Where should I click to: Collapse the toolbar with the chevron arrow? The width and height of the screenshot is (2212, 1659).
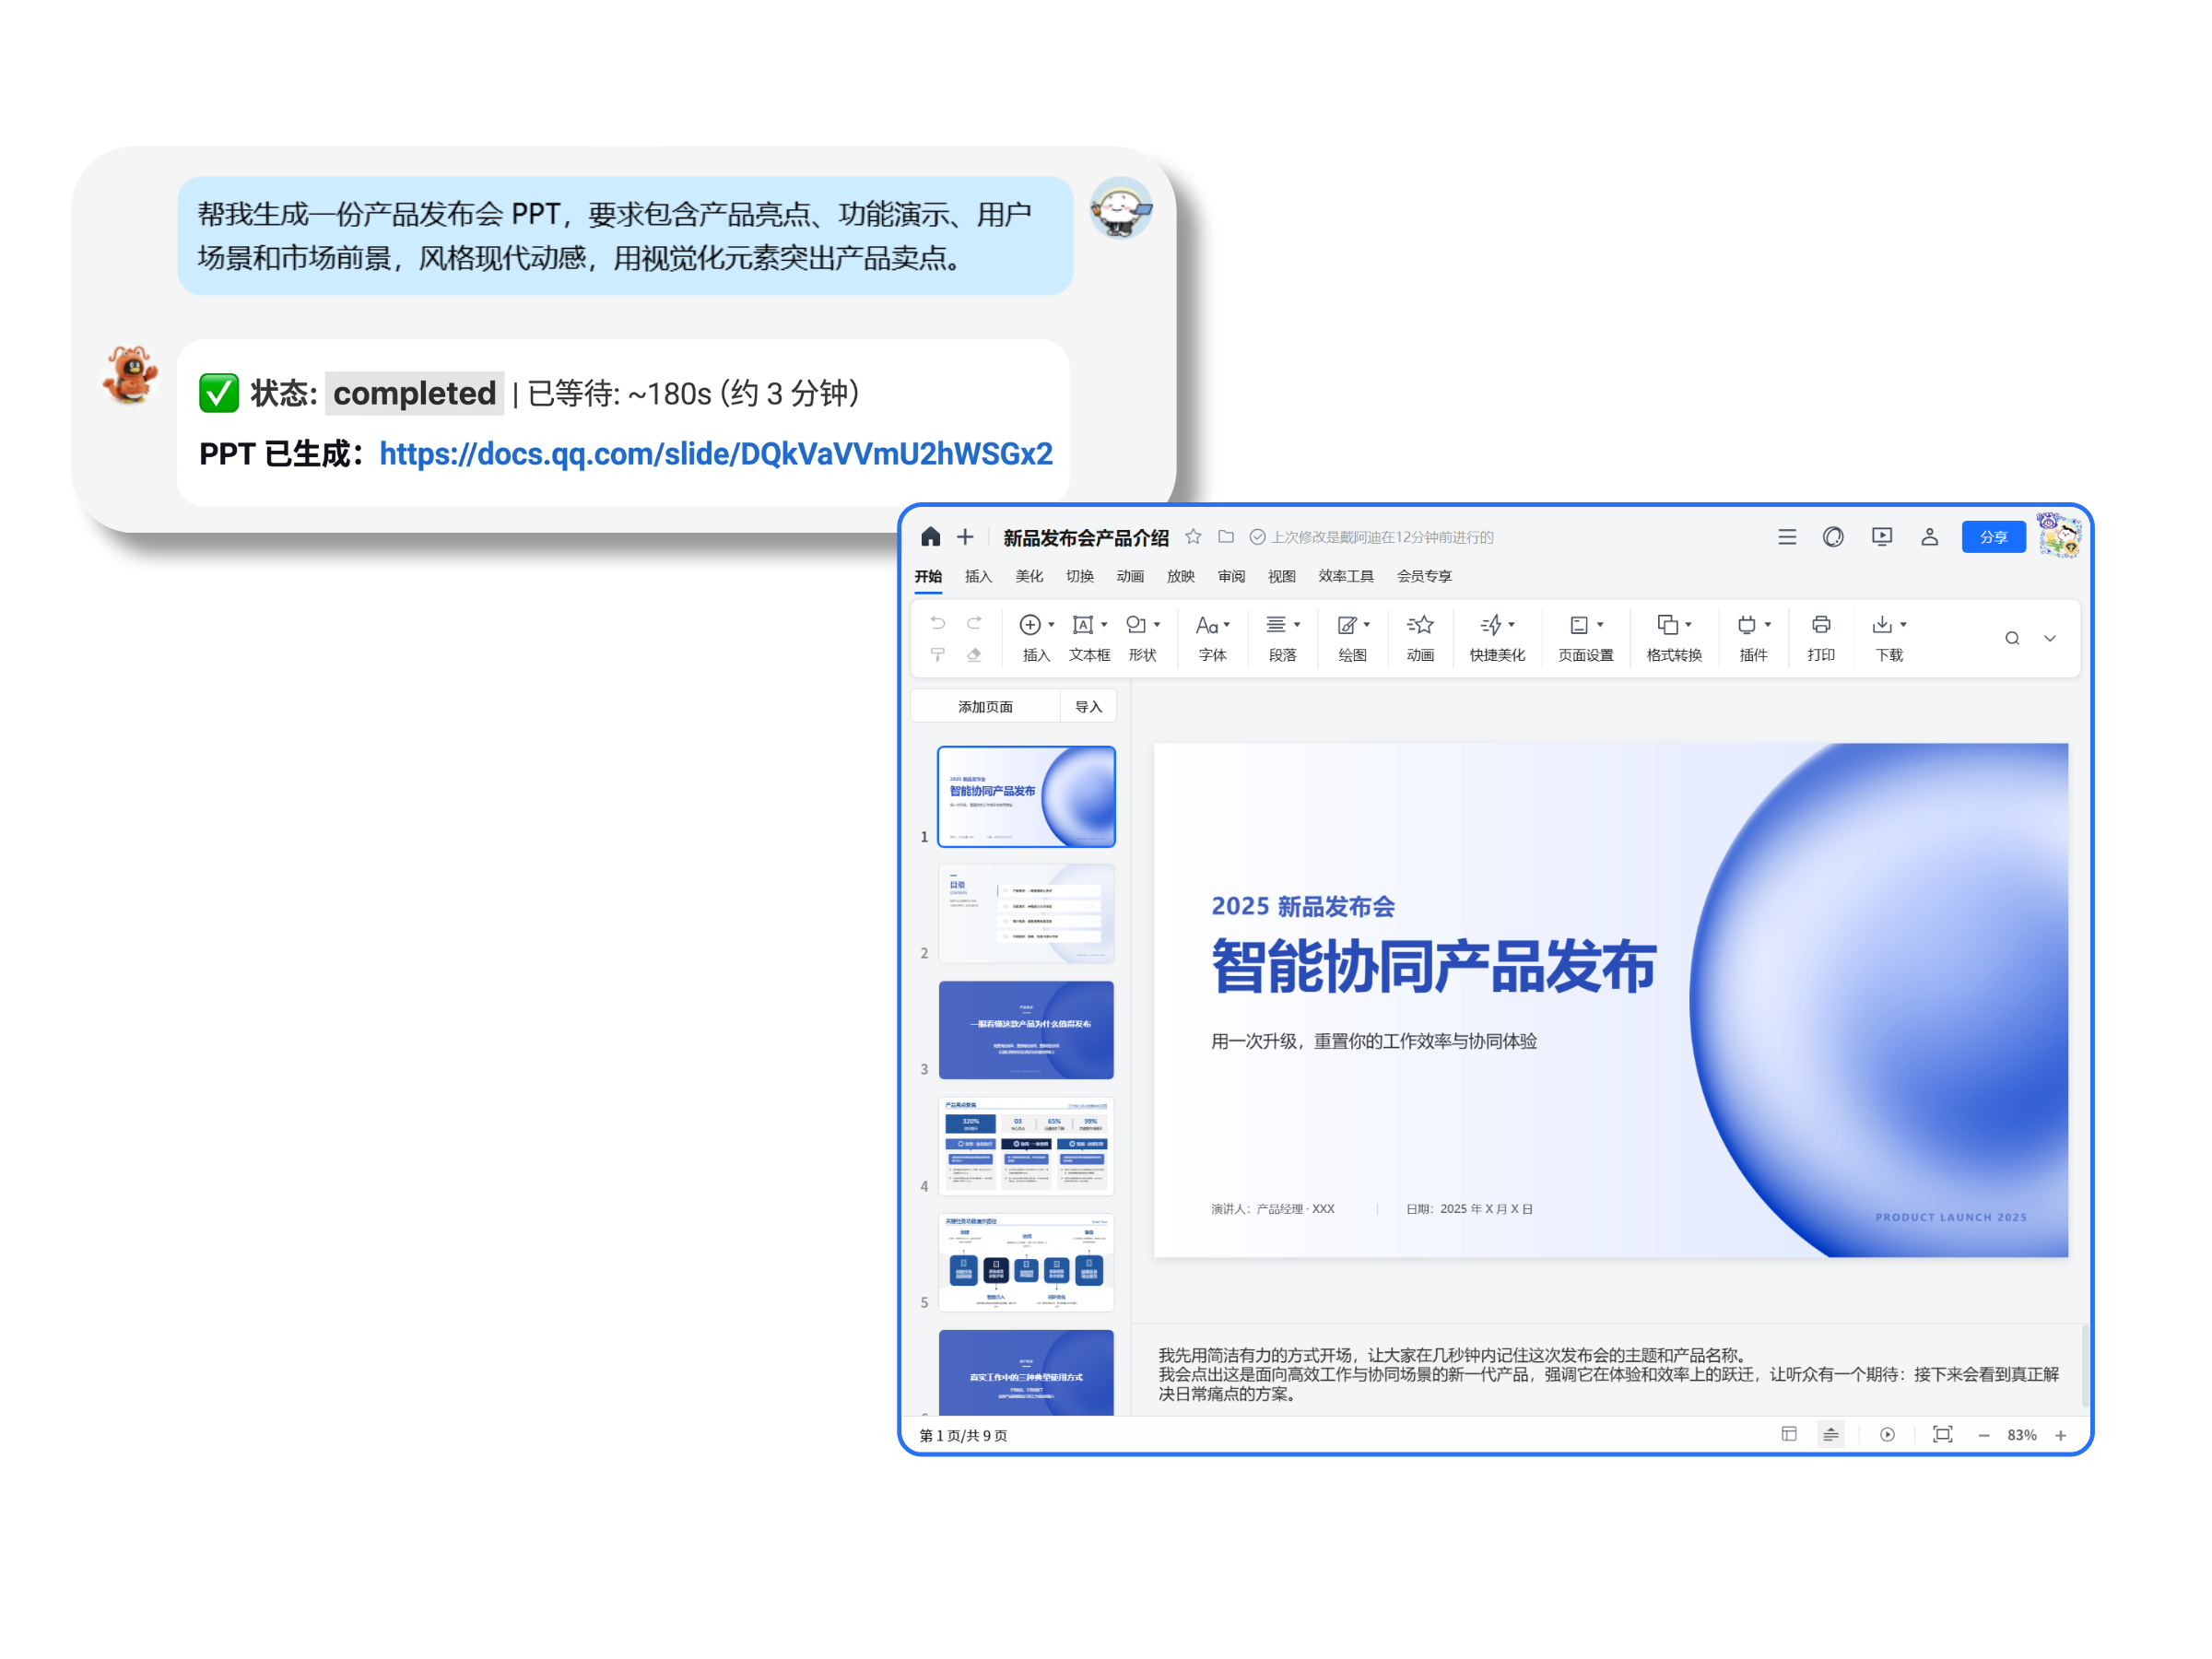pos(2049,638)
